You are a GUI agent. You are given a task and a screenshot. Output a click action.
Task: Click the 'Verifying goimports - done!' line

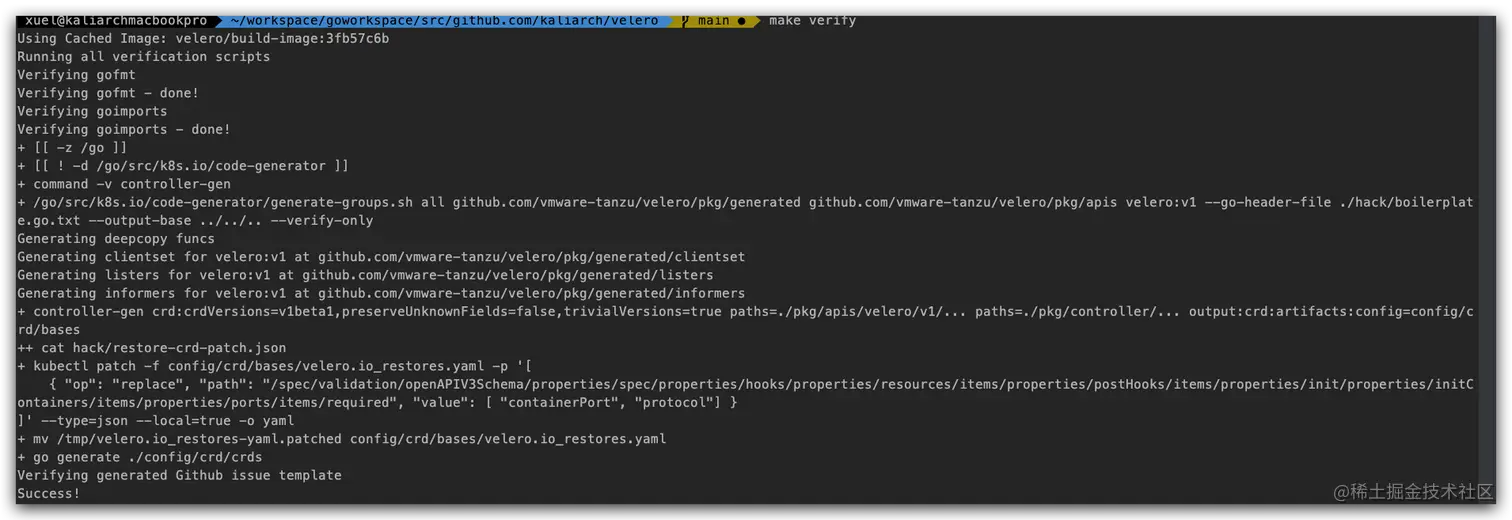point(124,129)
